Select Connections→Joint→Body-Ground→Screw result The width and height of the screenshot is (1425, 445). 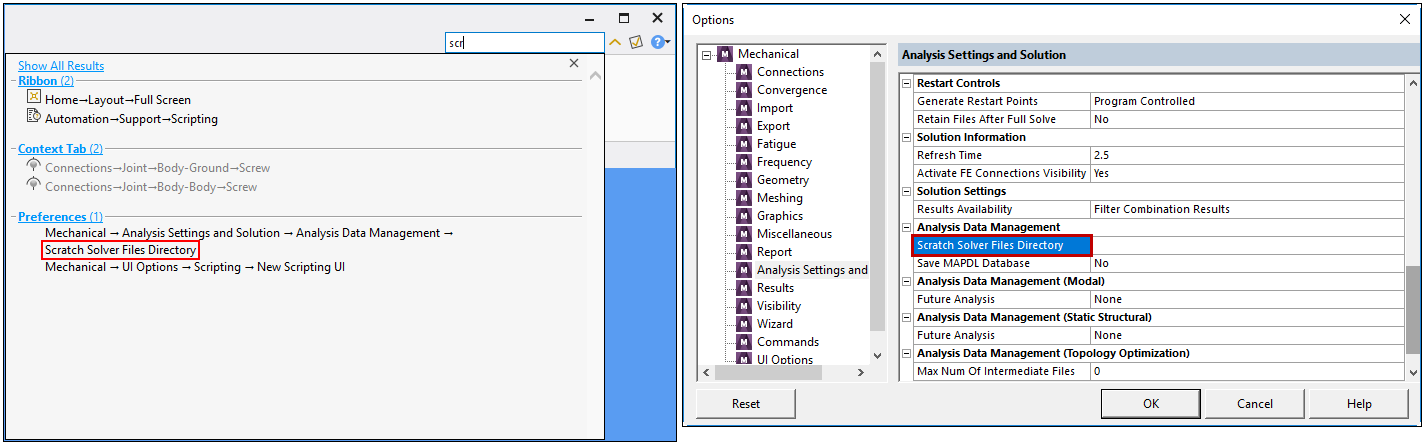pos(158,168)
